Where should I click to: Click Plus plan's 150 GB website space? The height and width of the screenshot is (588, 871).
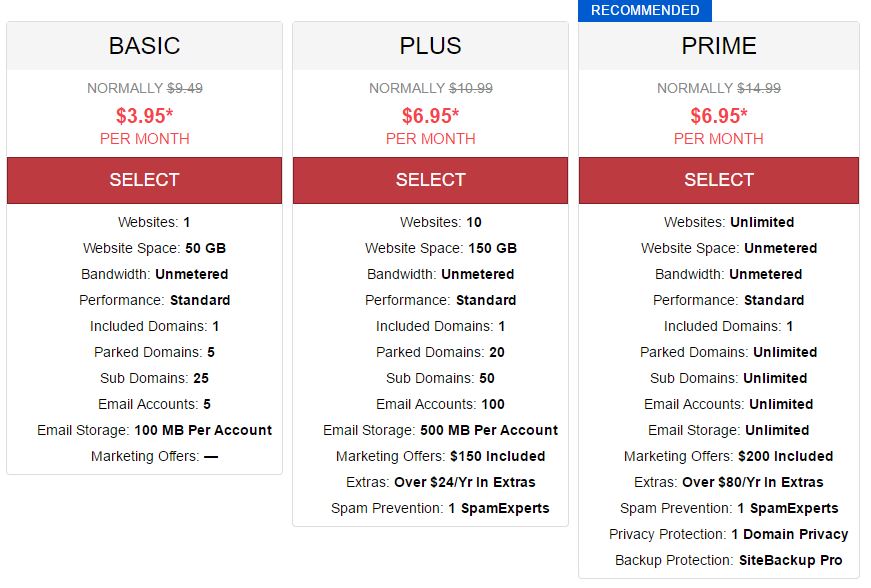pyautogui.click(x=493, y=248)
